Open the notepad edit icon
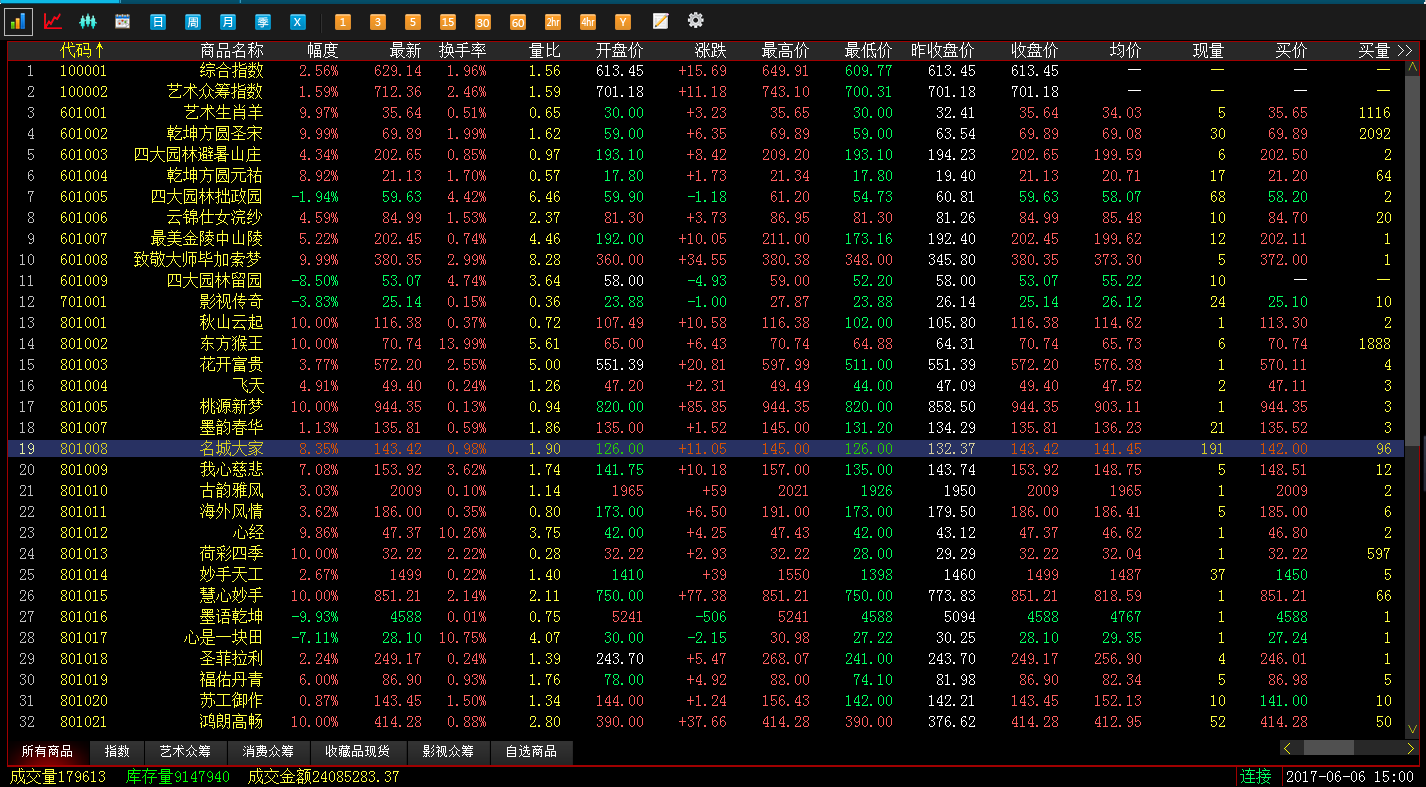1426x787 pixels. click(660, 21)
